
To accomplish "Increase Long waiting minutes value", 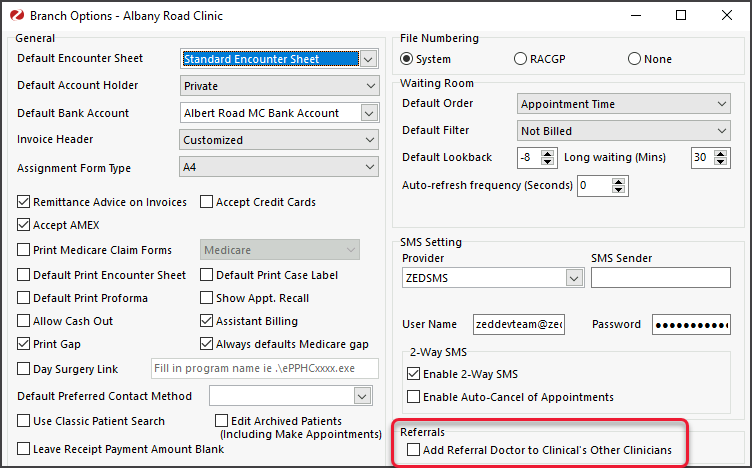I will (720, 153).
